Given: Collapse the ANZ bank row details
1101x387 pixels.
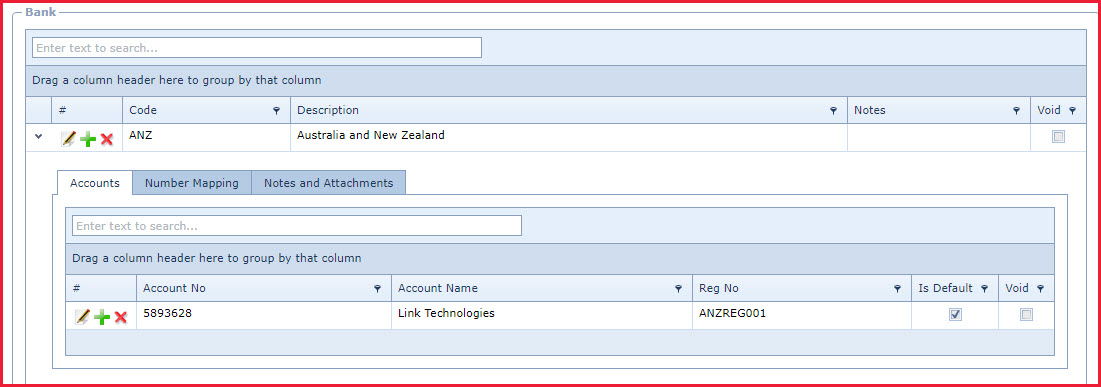Looking at the screenshot, I should coord(39,137).
